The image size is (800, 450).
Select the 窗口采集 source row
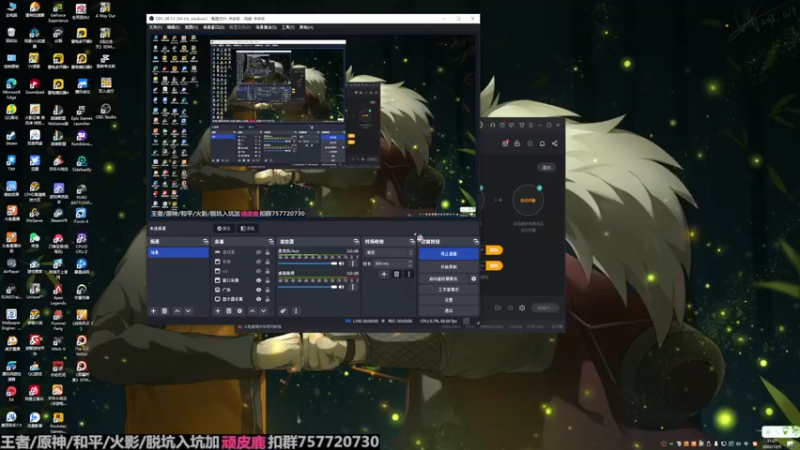[242, 280]
